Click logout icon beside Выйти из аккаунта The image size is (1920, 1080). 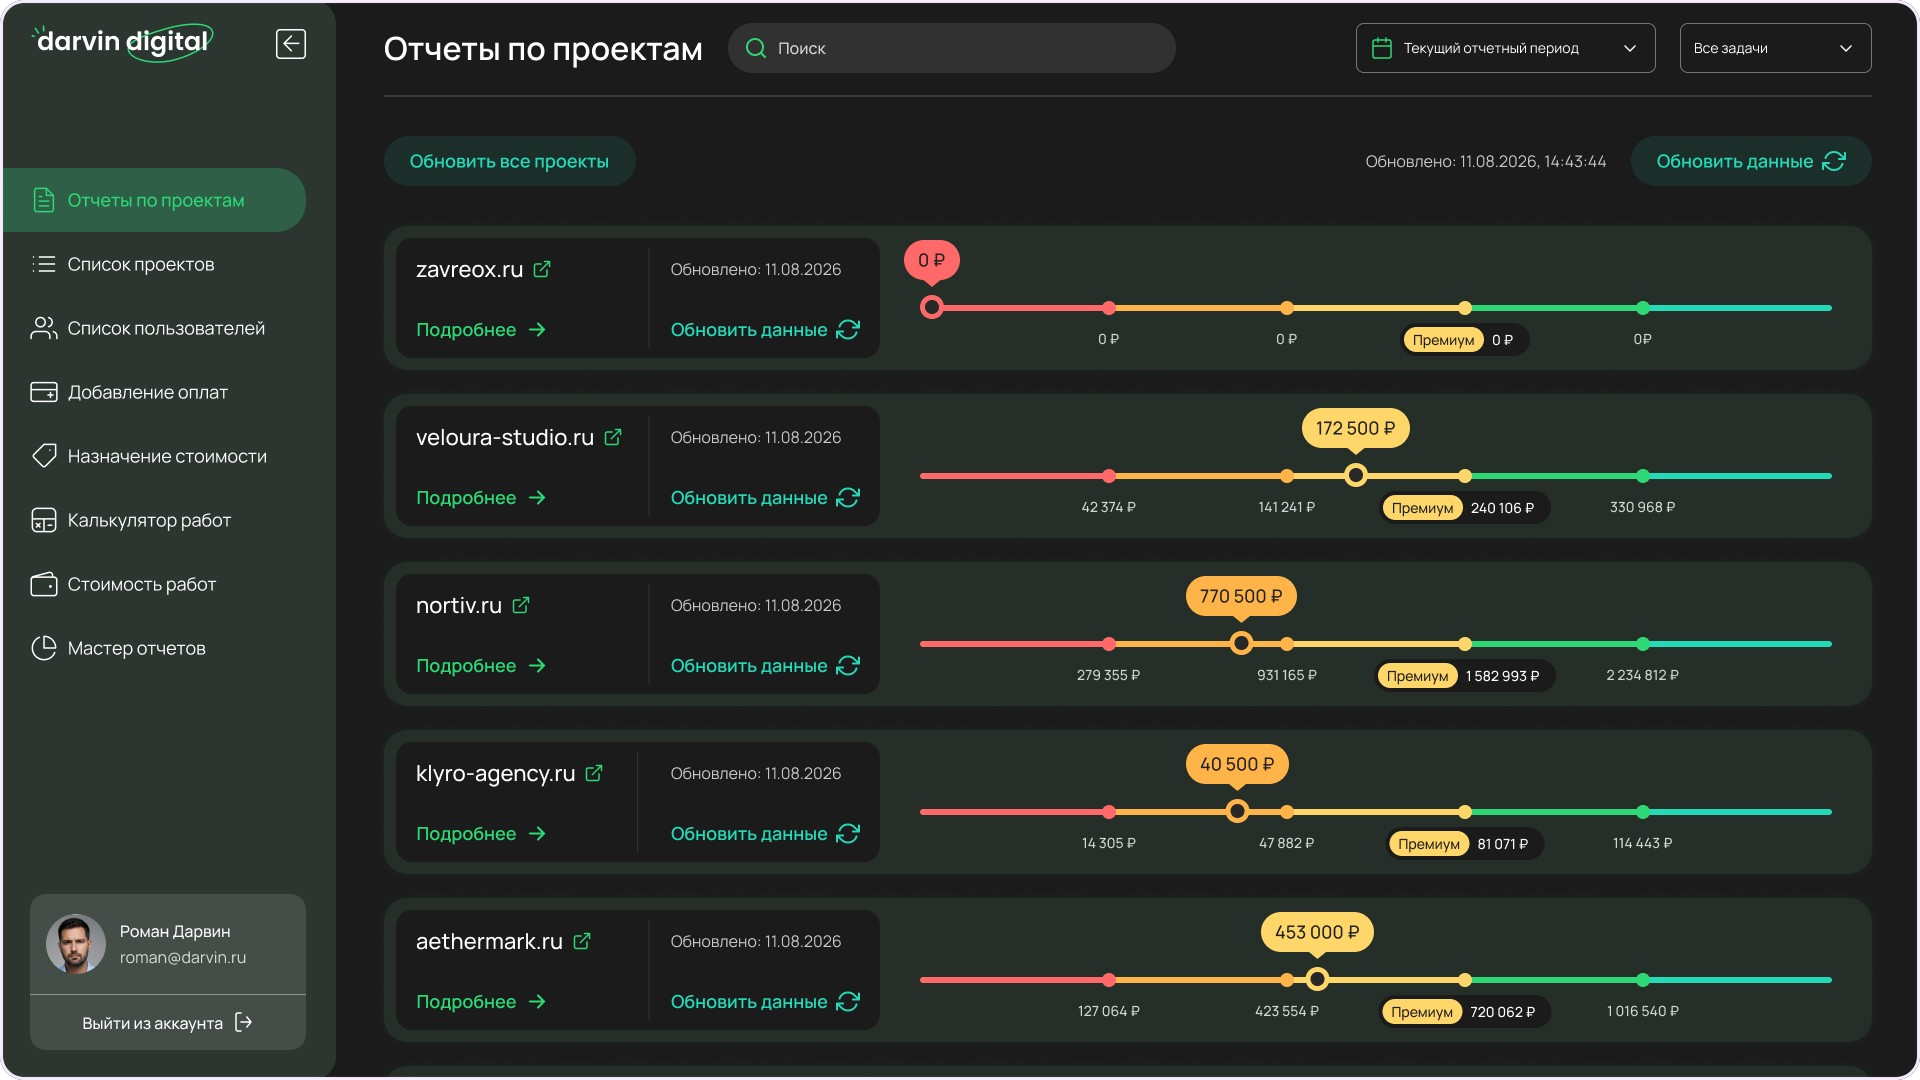tap(243, 1022)
